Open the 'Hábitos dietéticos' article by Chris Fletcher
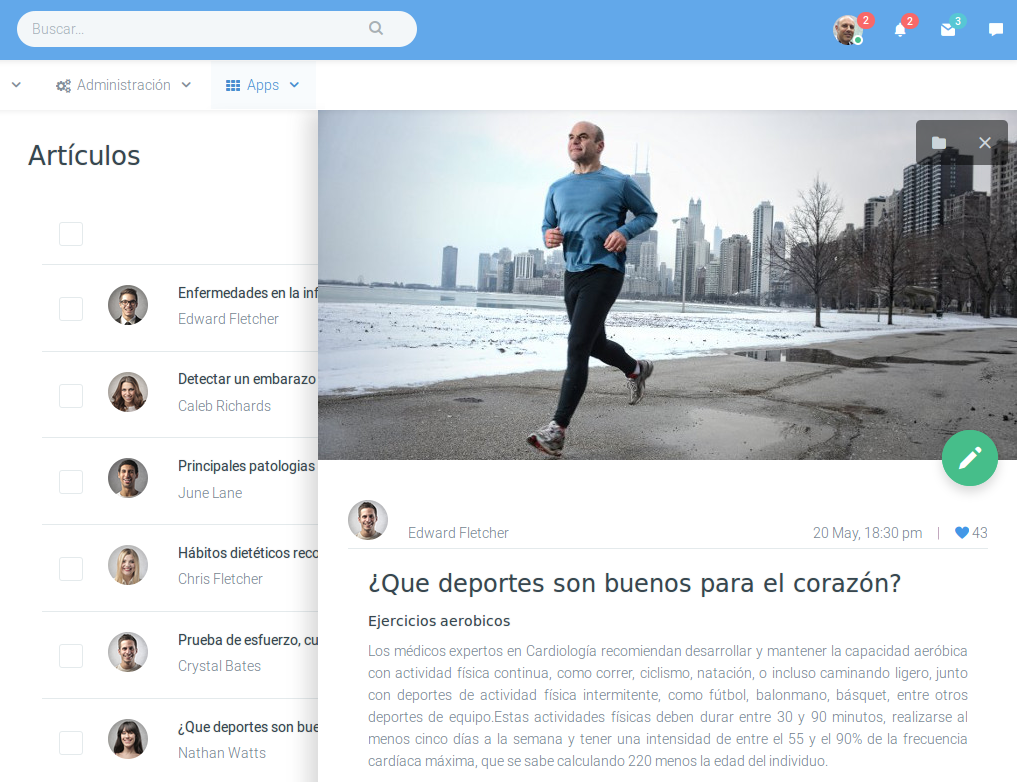 click(247, 553)
